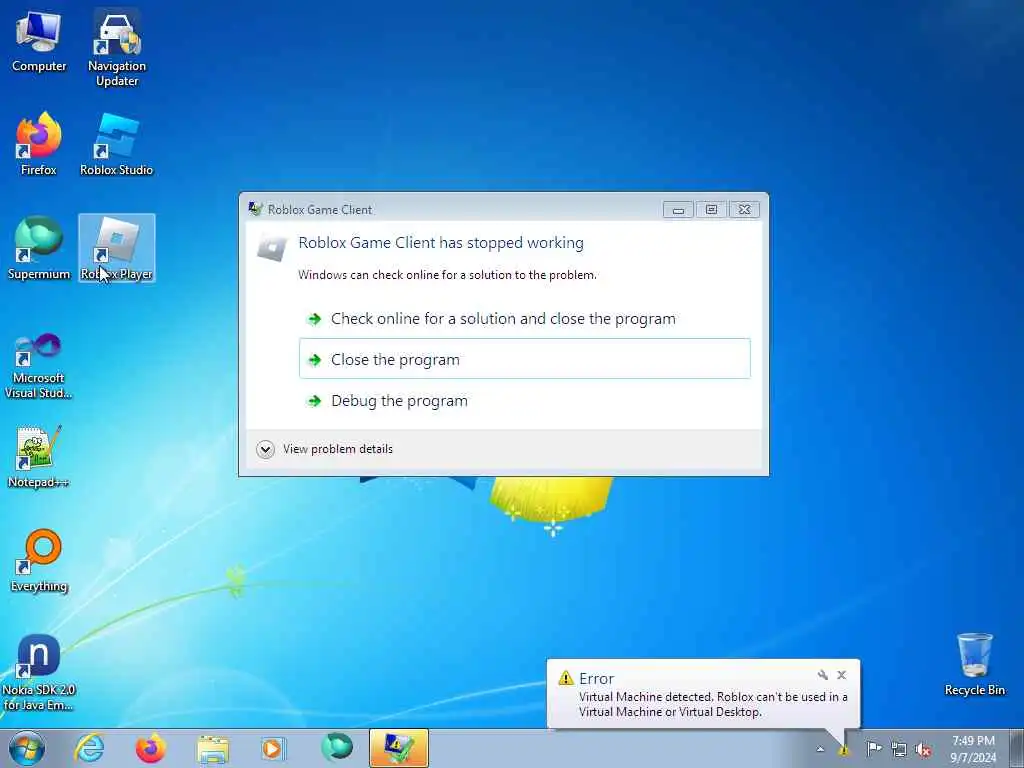
Task: Select Nokia SDK 2.0 desktop shortcut
Action: pos(39,672)
